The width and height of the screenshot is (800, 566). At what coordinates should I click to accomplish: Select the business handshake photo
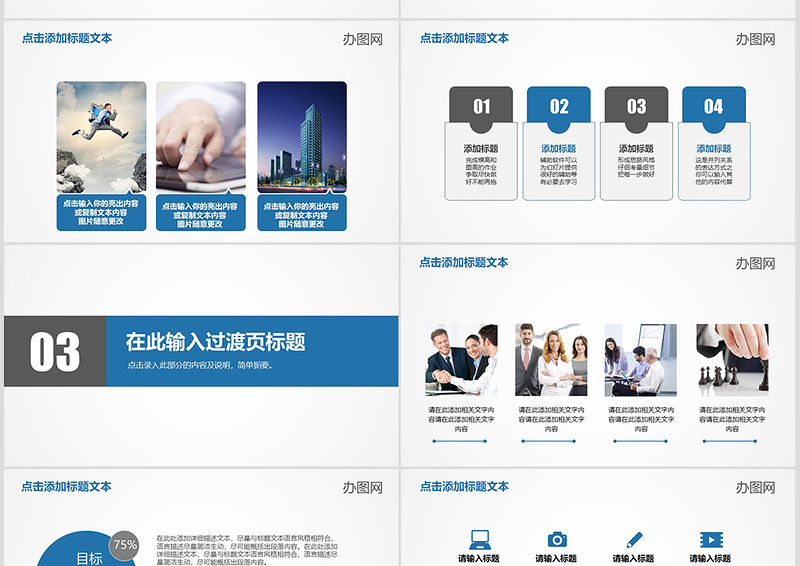click(x=461, y=360)
